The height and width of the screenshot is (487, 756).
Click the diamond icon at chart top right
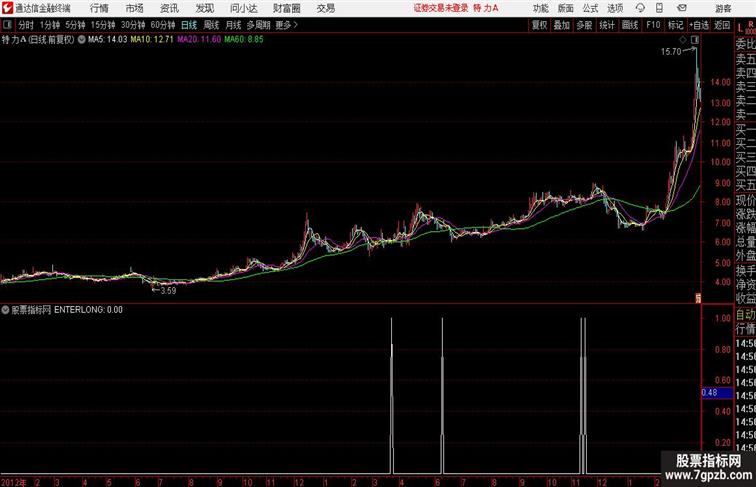pos(683,40)
